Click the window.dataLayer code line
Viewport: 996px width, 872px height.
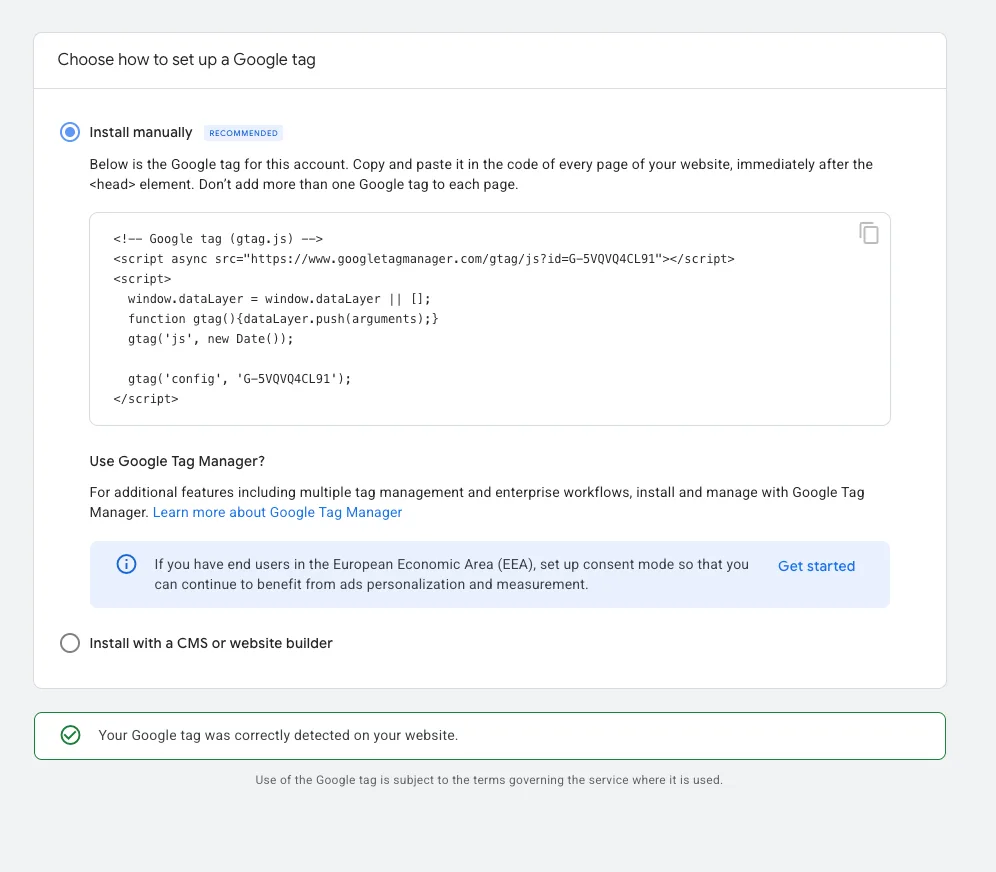pyautogui.click(x=279, y=298)
